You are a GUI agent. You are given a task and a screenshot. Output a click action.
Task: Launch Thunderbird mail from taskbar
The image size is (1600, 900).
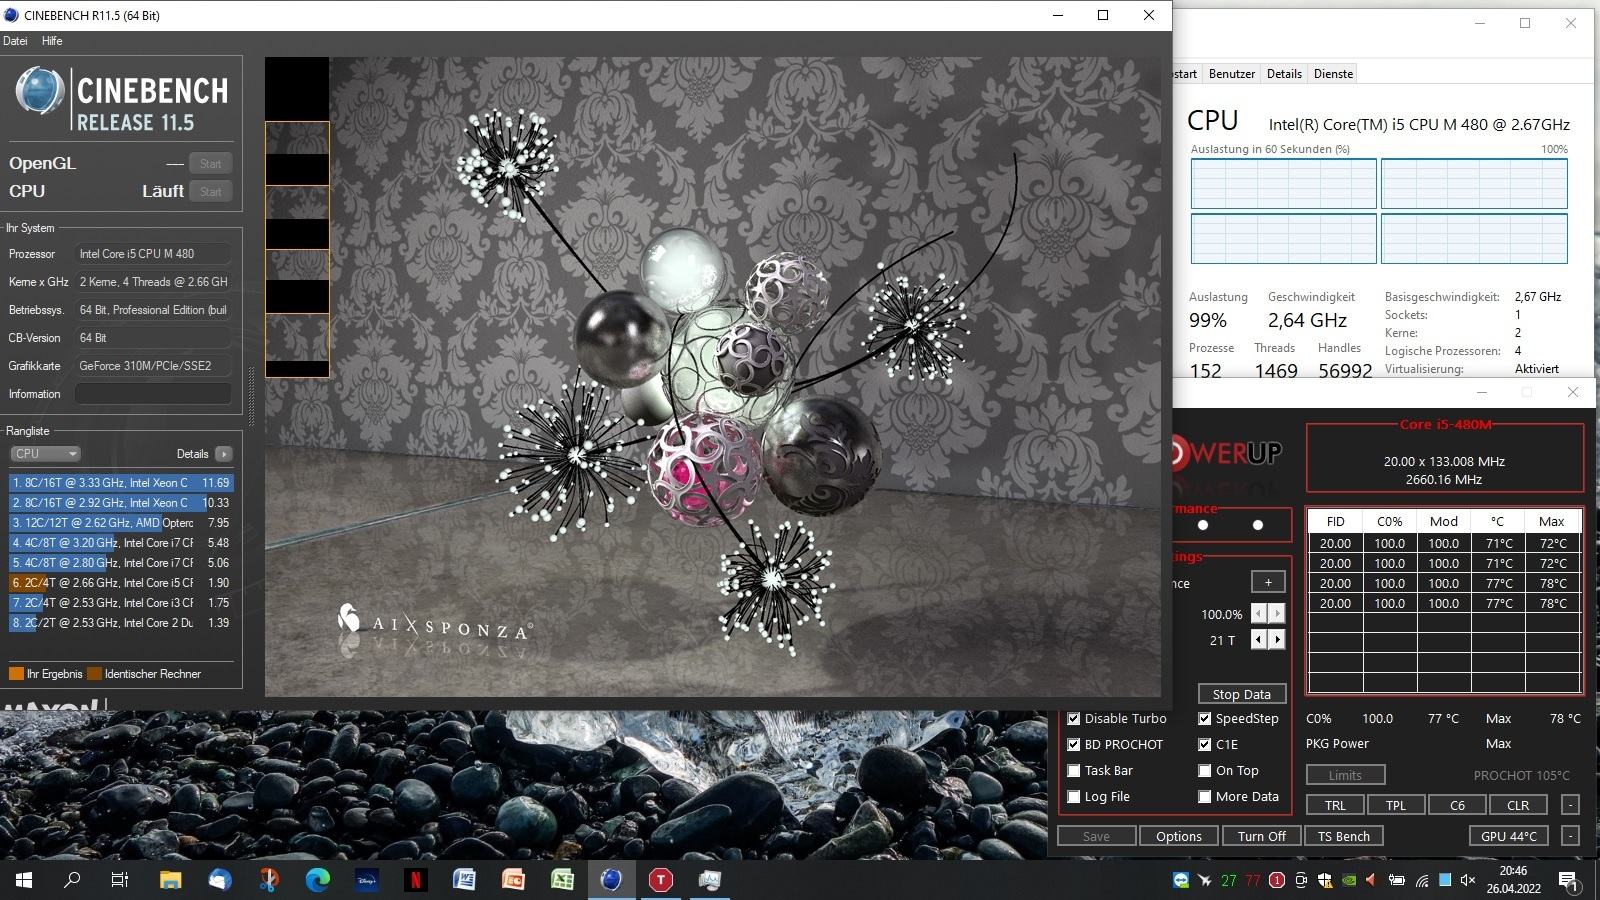(x=220, y=880)
